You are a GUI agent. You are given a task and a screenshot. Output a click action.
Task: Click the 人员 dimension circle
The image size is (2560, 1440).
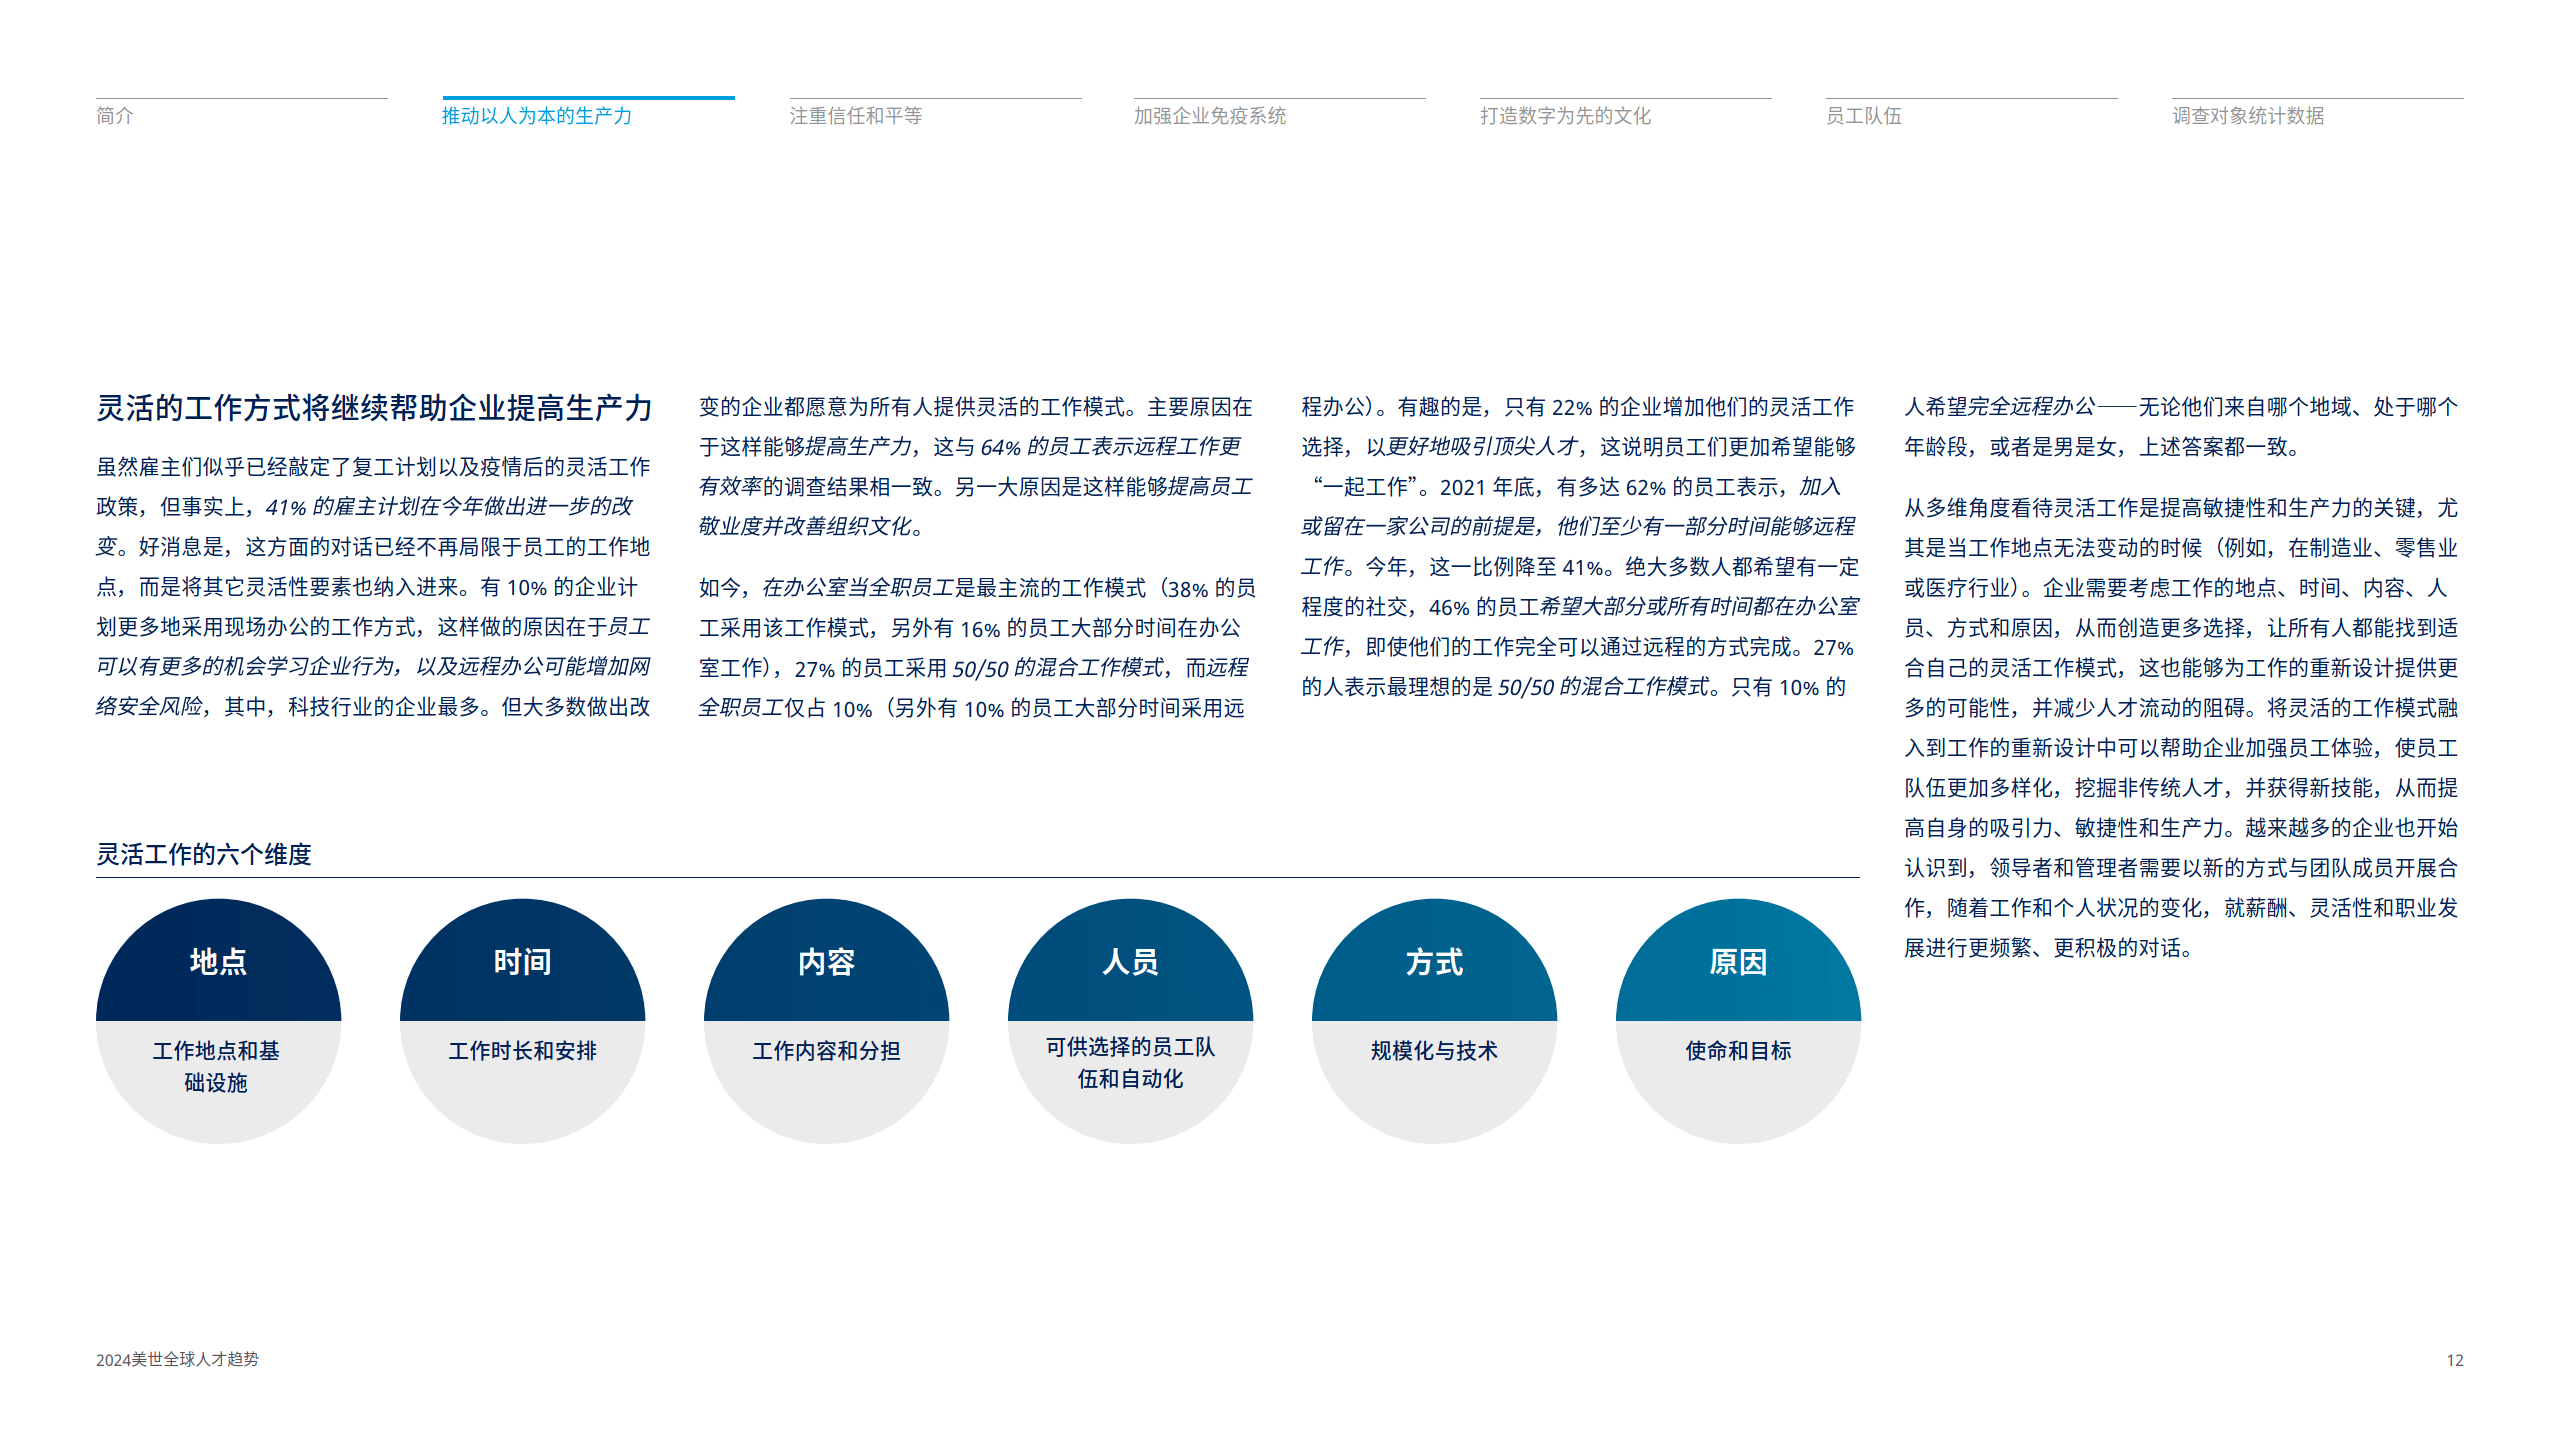(x=1130, y=1021)
